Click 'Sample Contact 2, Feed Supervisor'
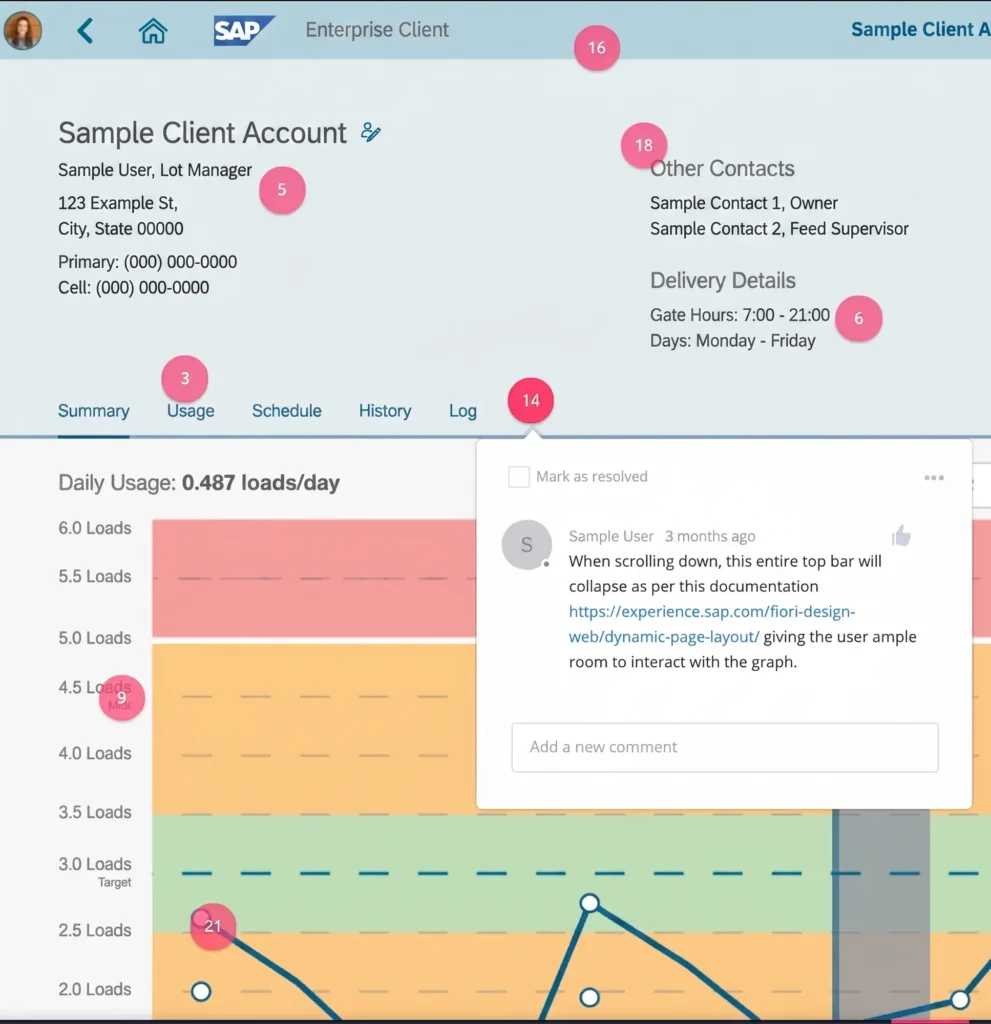The width and height of the screenshot is (991, 1024). coord(779,229)
